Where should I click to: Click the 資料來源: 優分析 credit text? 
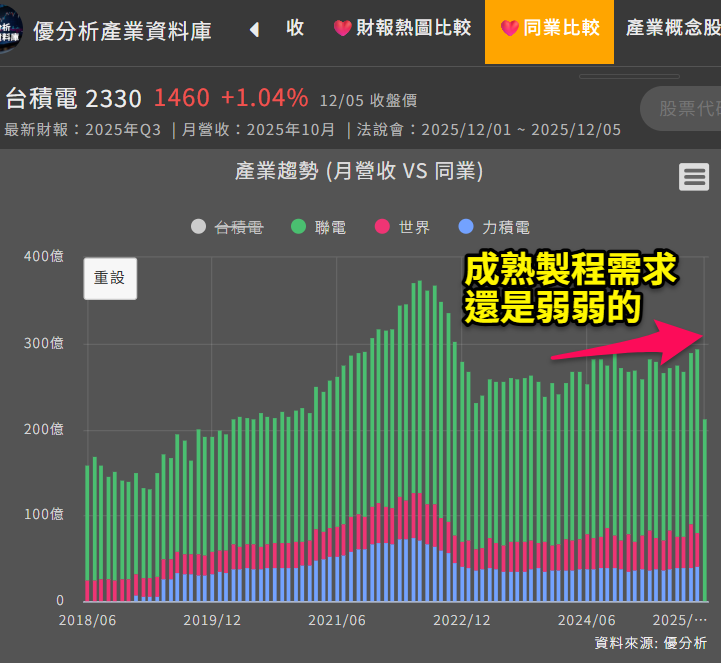(650, 643)
